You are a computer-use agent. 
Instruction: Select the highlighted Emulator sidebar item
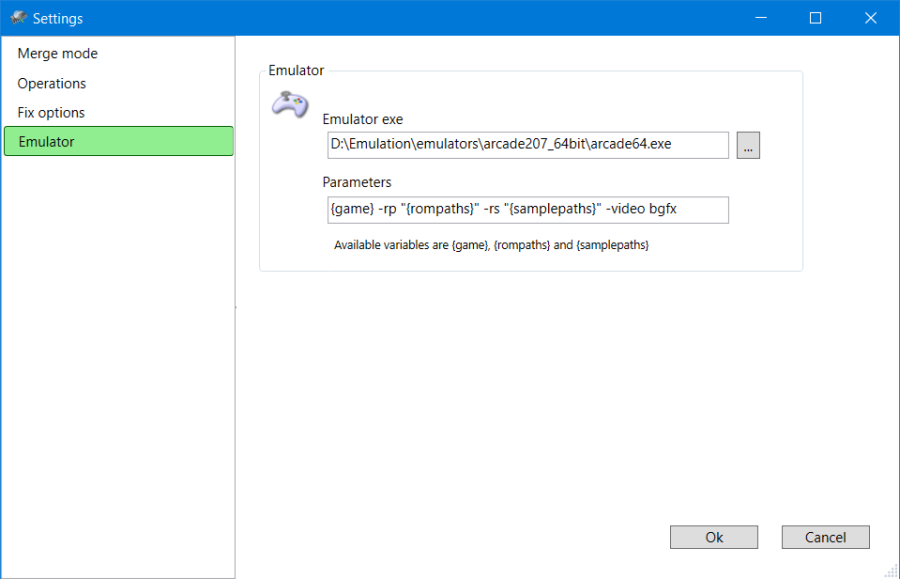pos(118,142)
